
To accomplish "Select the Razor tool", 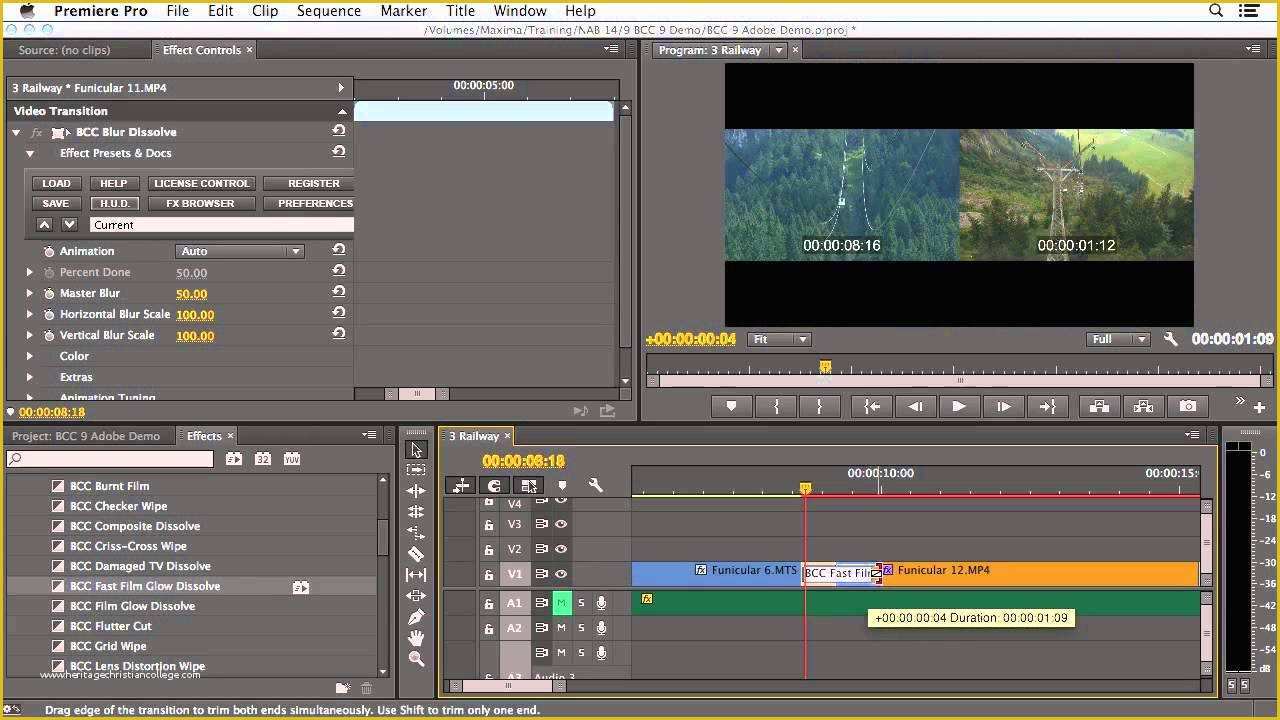I will (416, 554).
